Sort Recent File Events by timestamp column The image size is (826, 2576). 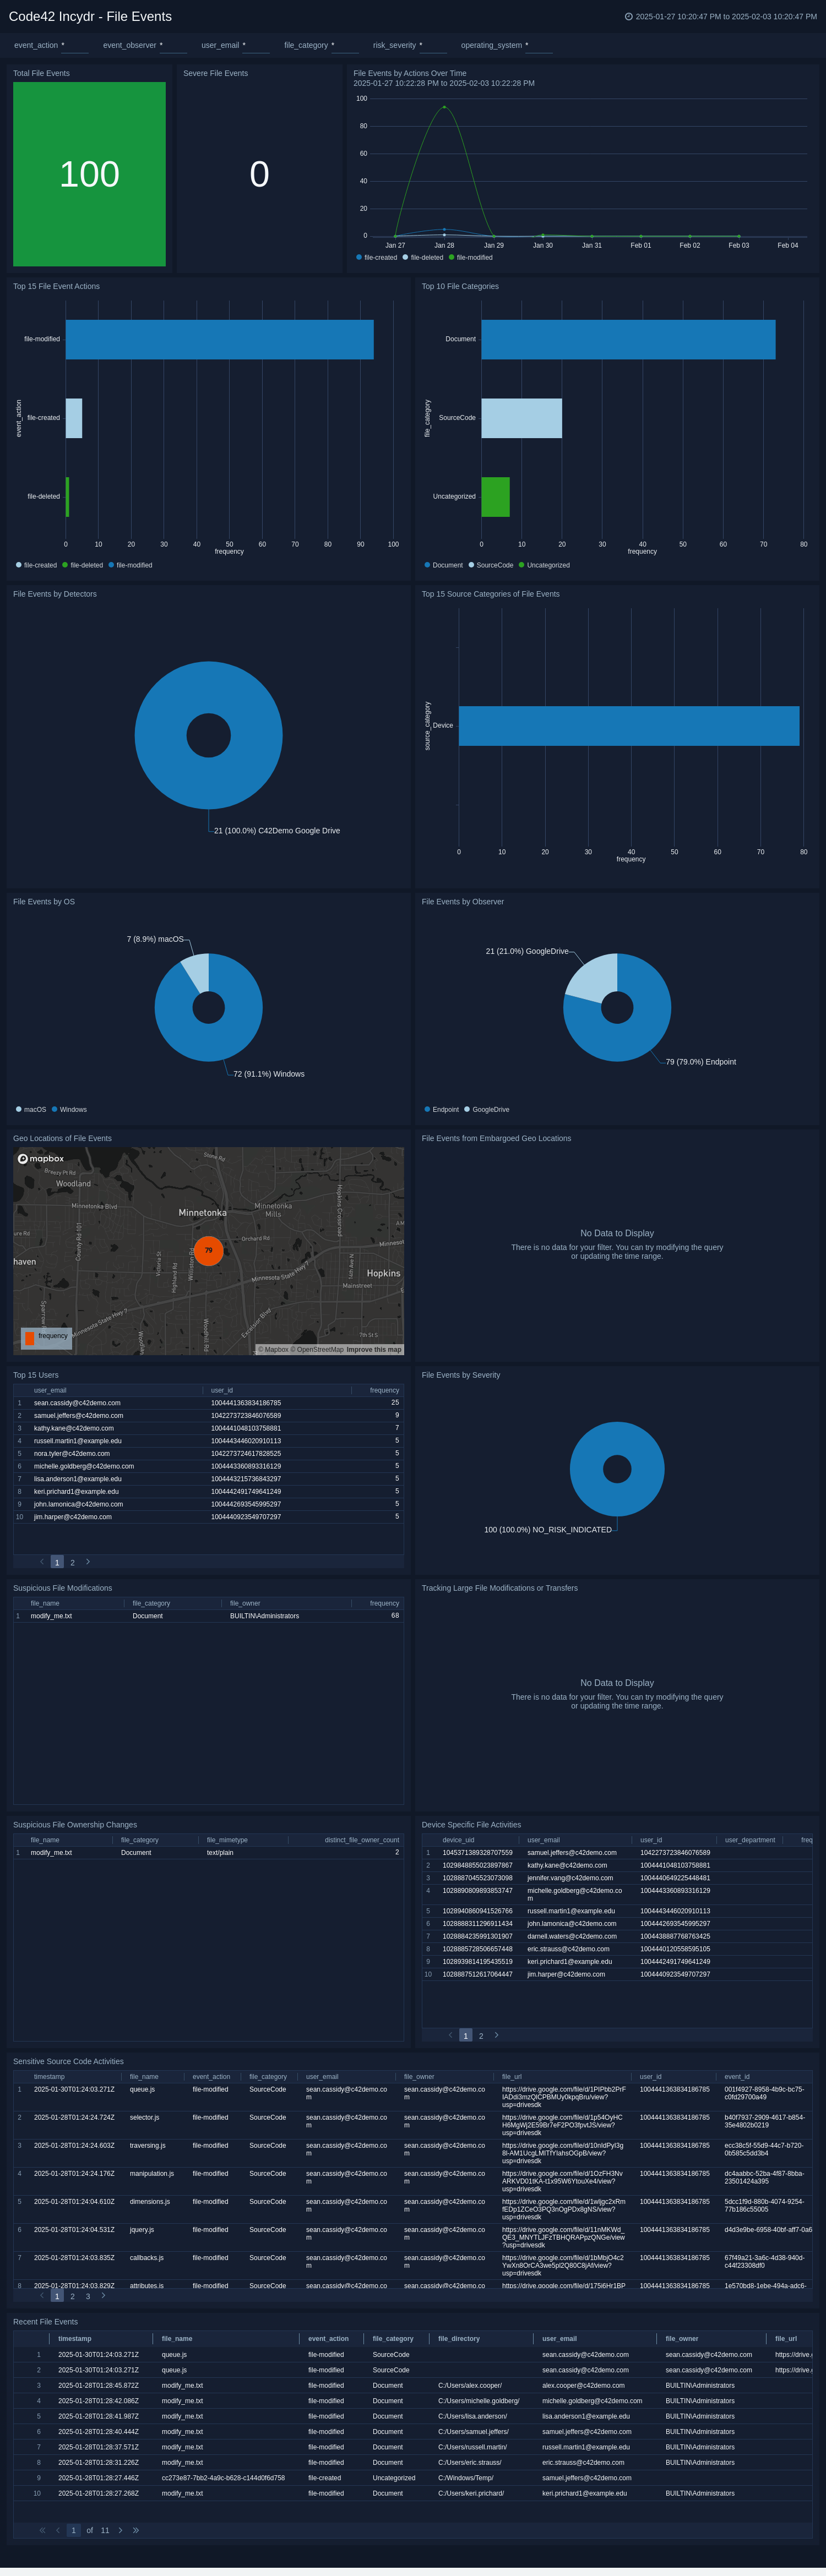(x=75, y=2338)
